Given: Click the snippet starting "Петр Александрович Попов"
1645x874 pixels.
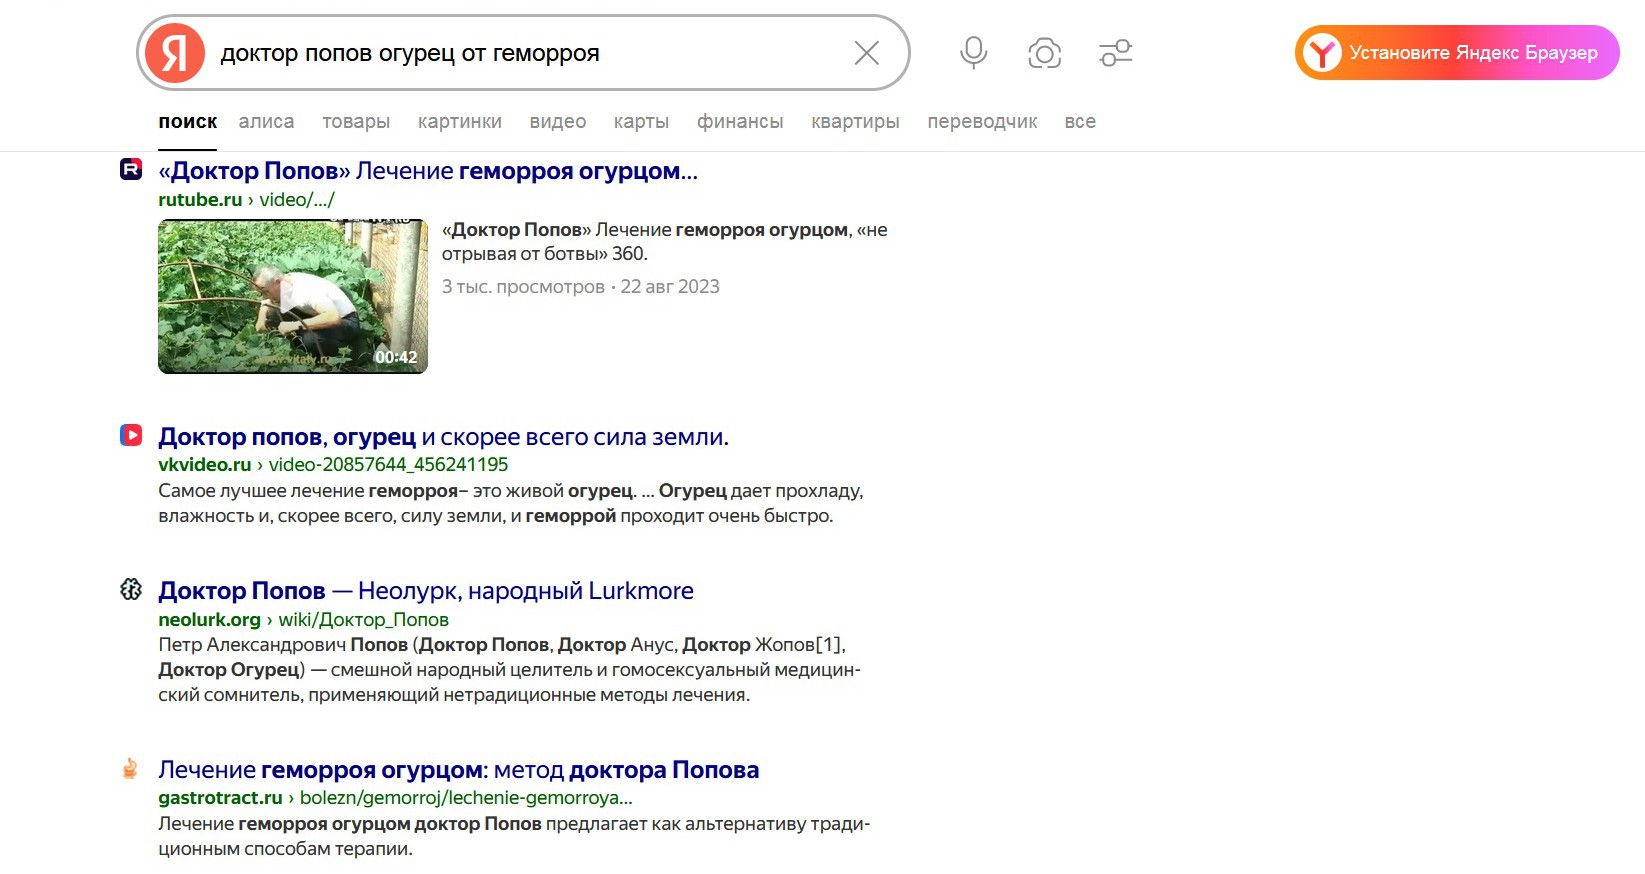Looking at the screenshot, I should pos(509,670).
